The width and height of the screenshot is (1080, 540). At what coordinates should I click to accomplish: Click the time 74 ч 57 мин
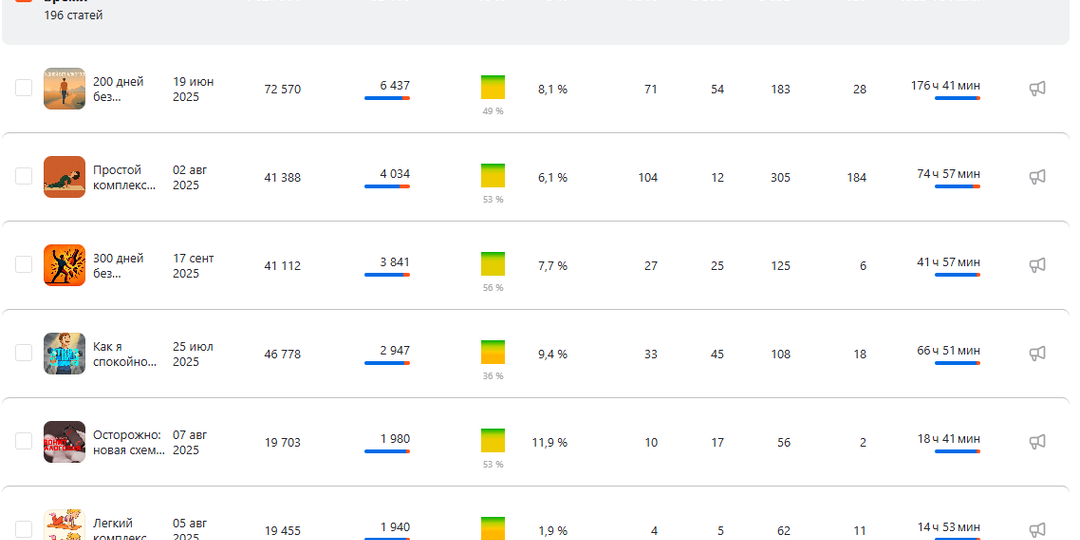(948, 174)
